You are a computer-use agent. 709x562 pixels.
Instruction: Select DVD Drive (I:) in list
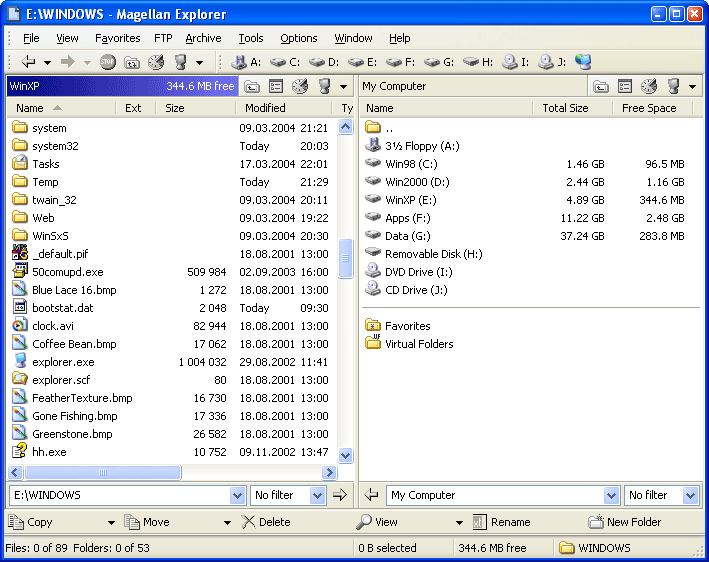click(419, 272)
